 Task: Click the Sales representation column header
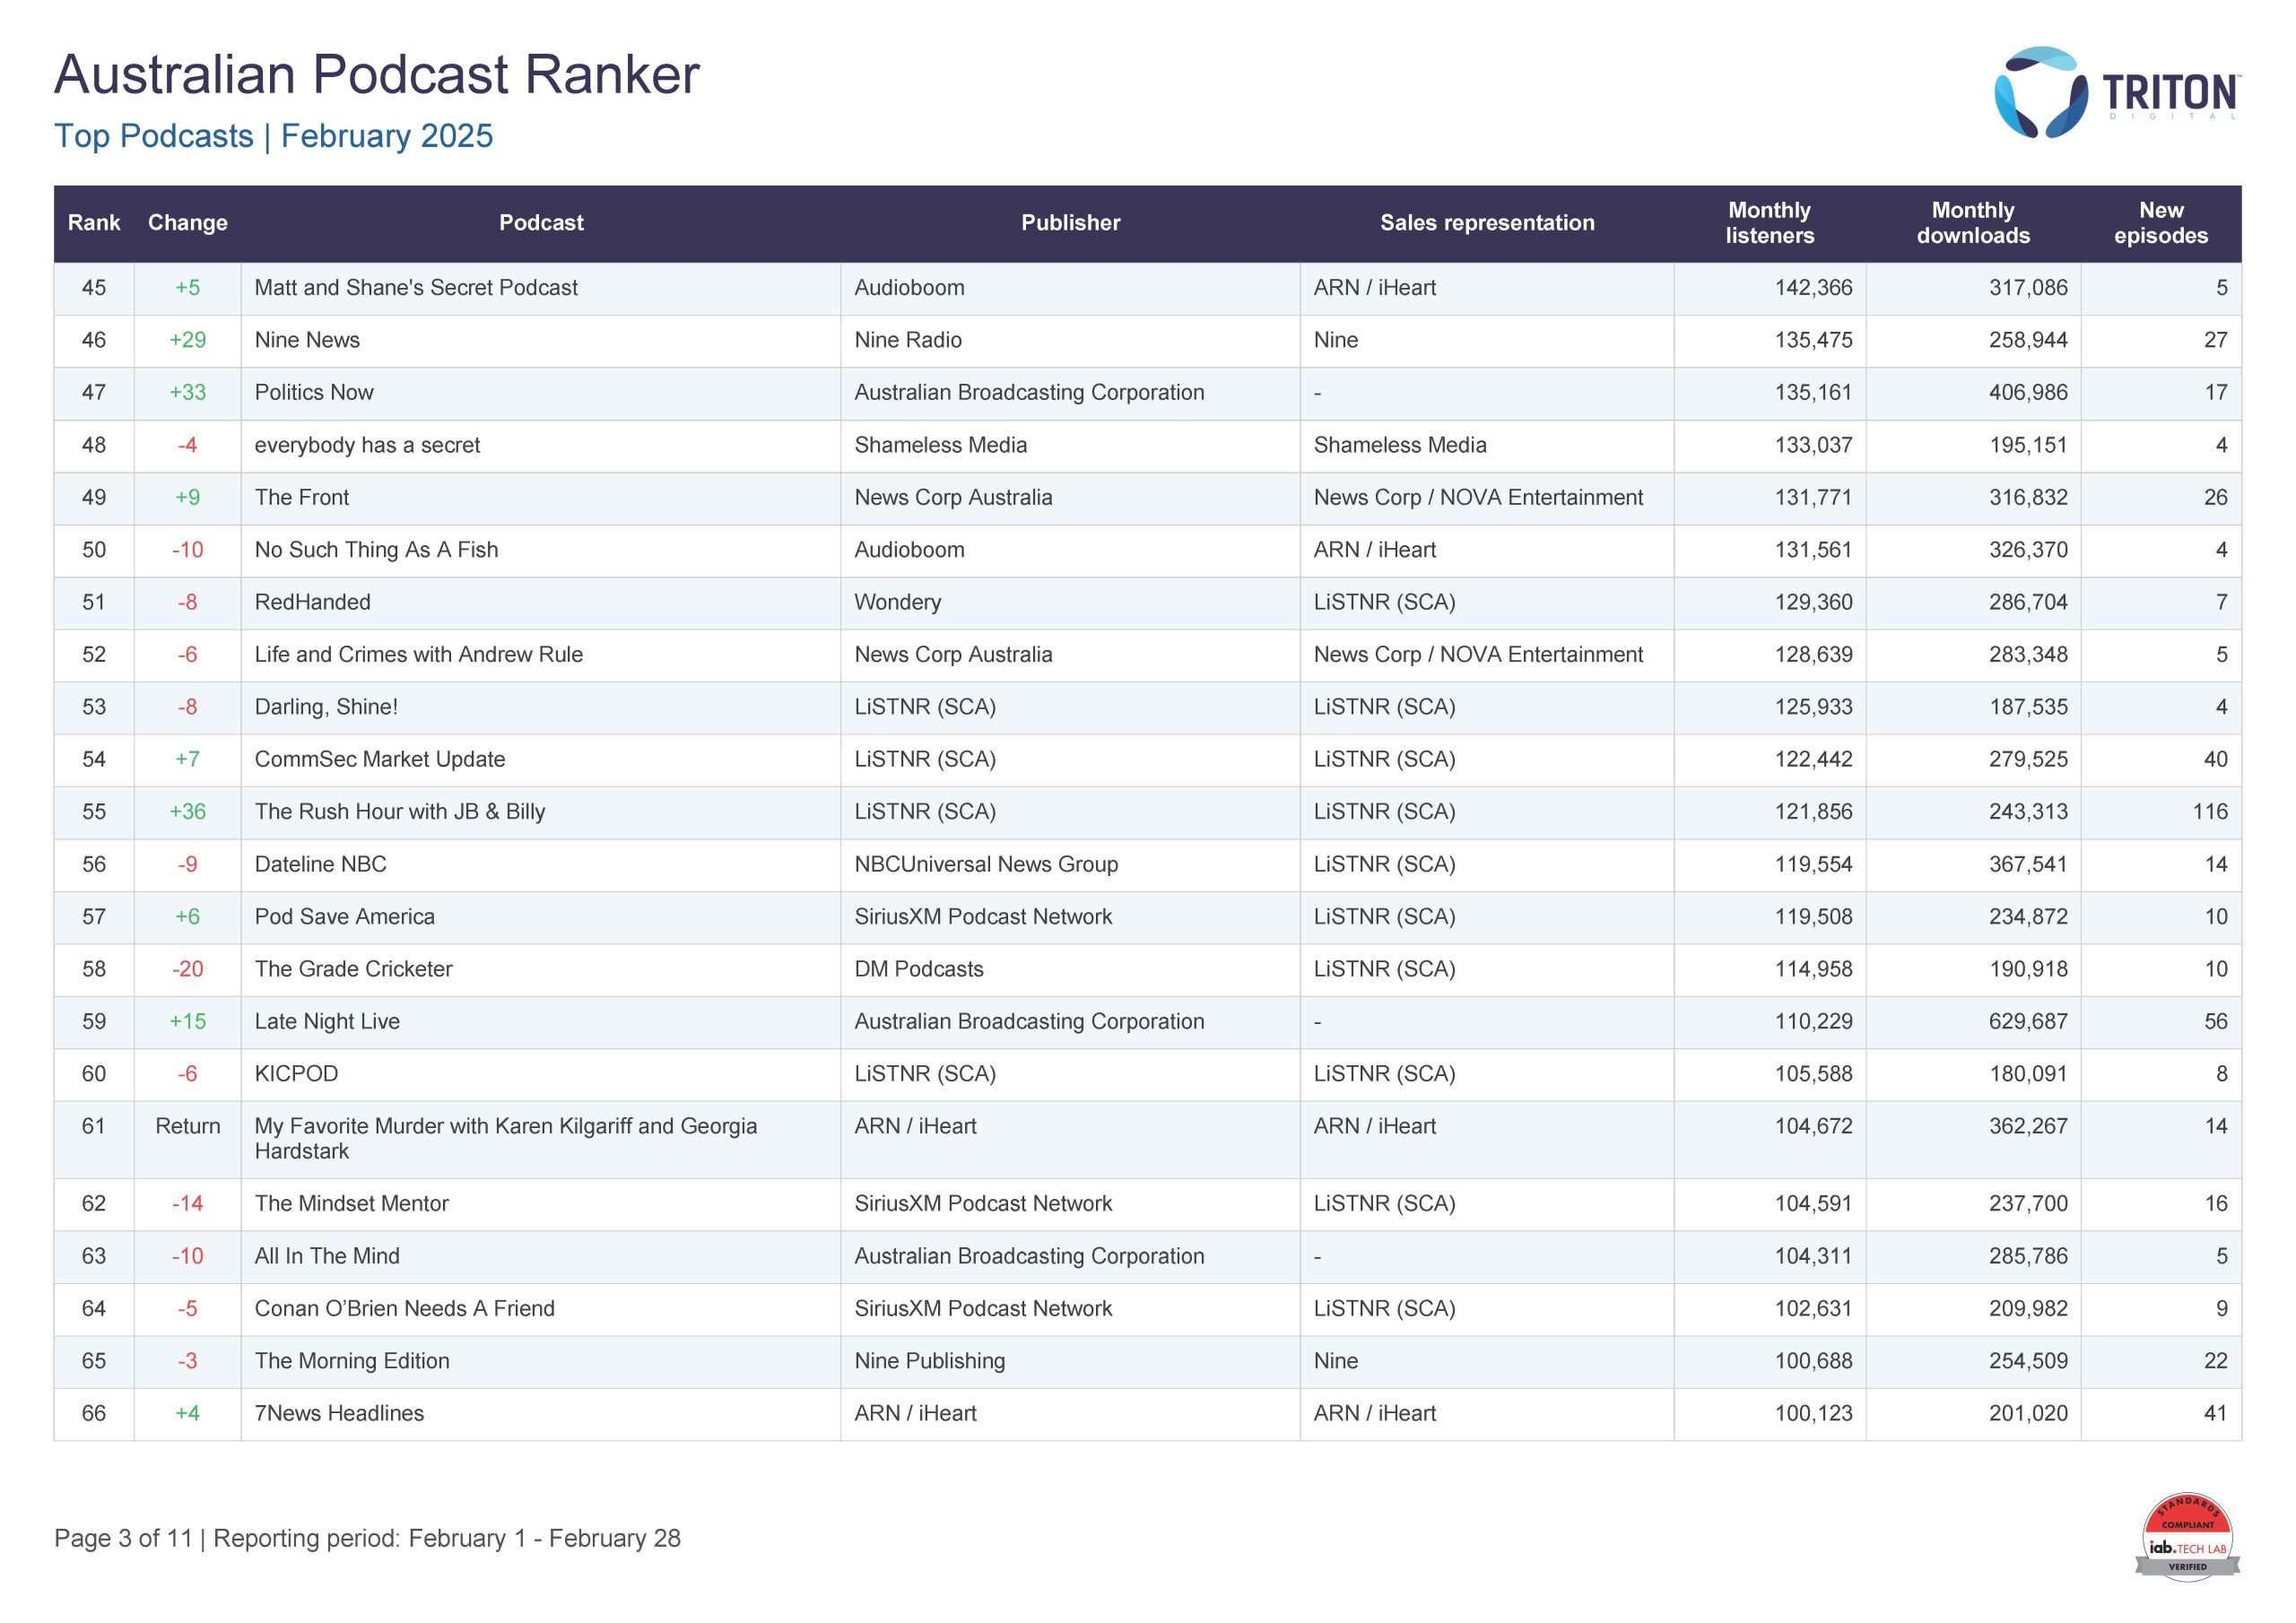(x=1487, y=223)
